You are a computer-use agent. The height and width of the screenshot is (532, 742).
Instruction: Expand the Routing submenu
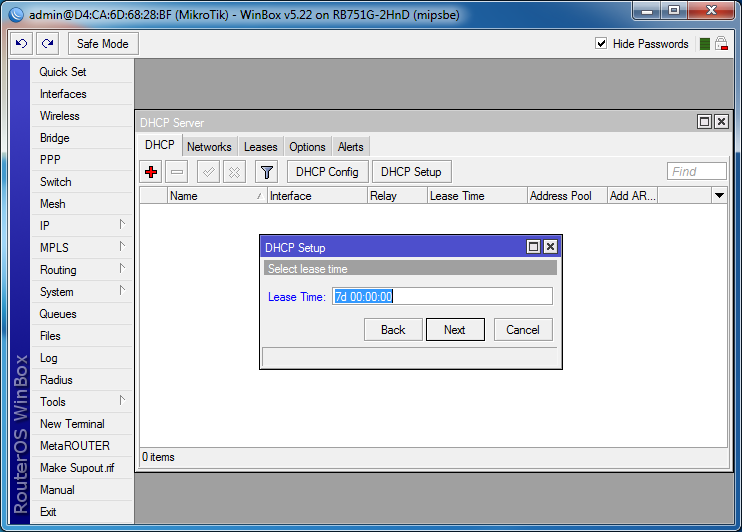click(x=122, y=268)
